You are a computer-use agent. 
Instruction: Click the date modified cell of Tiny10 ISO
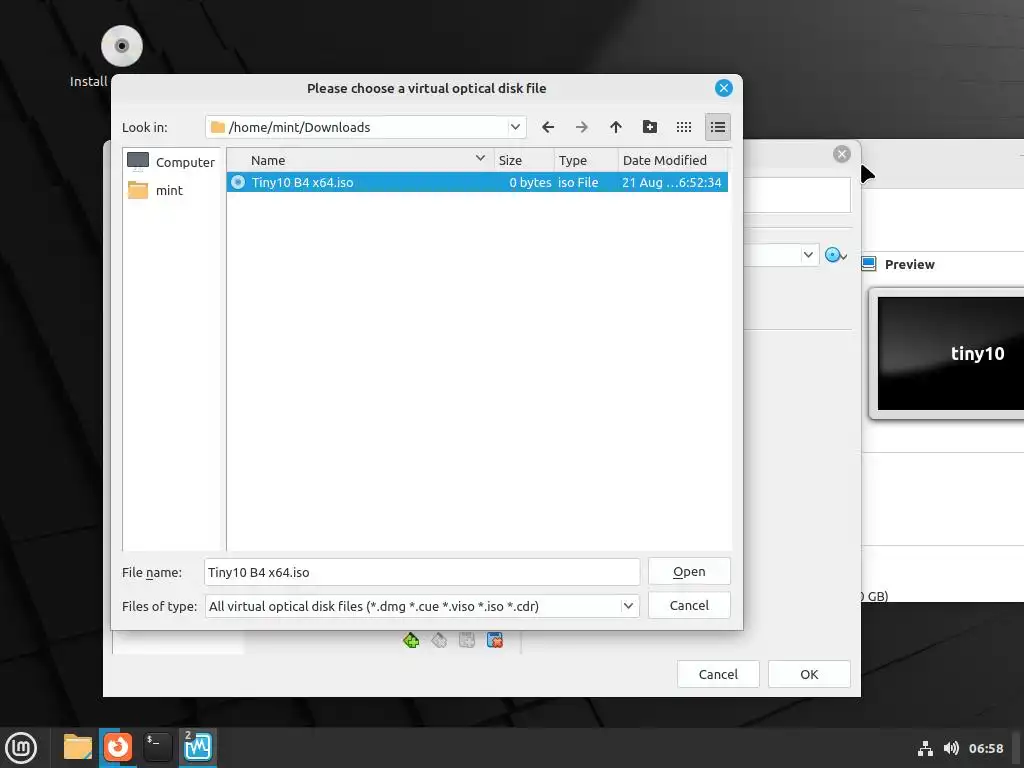tap(671, 182)
